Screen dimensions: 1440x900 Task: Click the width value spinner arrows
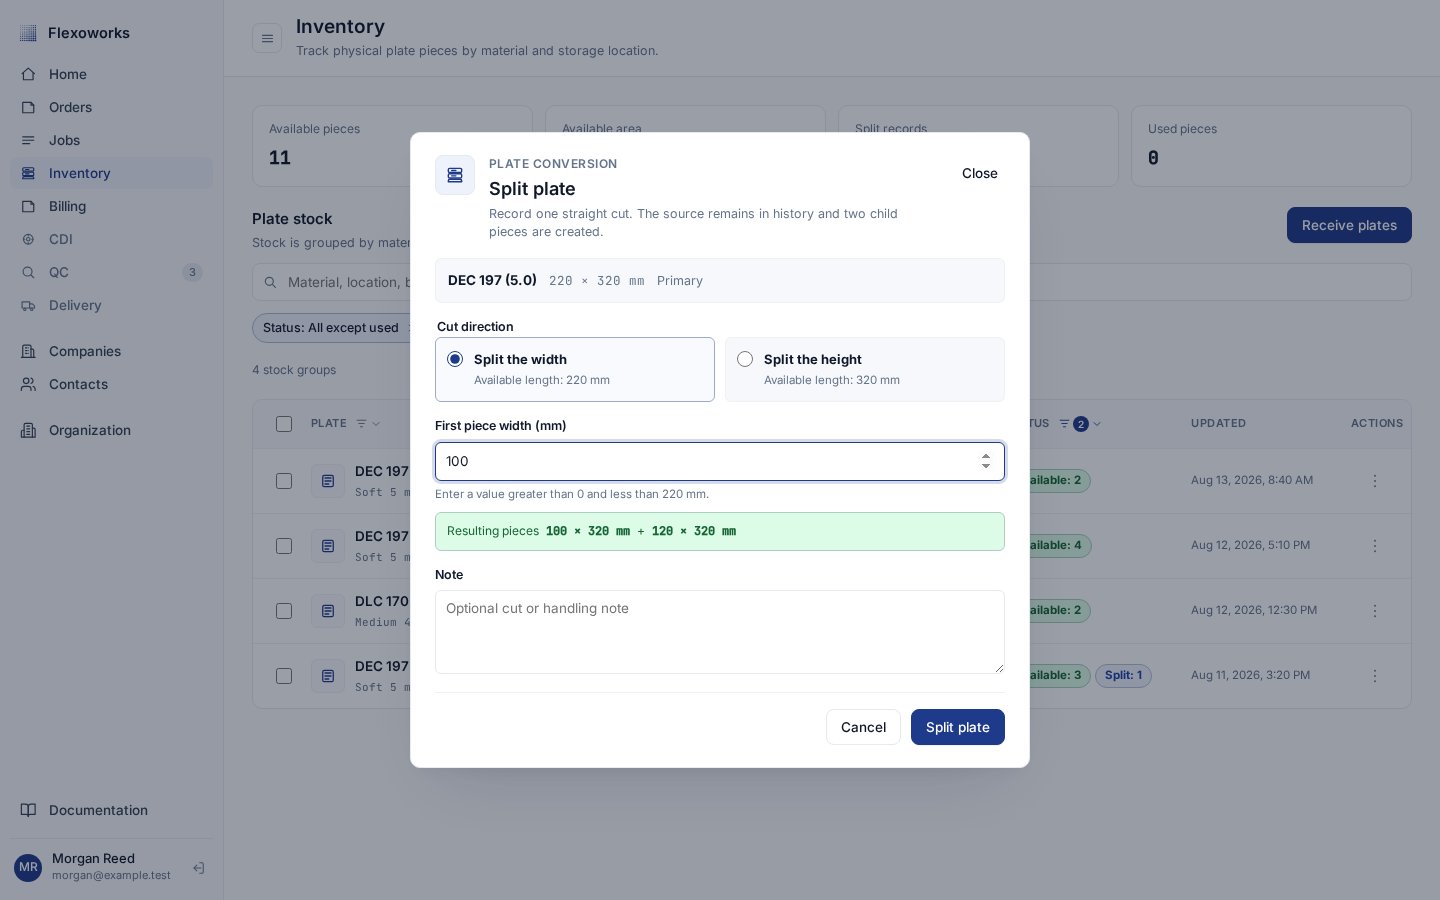pyautogui.click(x=986, y=461)
